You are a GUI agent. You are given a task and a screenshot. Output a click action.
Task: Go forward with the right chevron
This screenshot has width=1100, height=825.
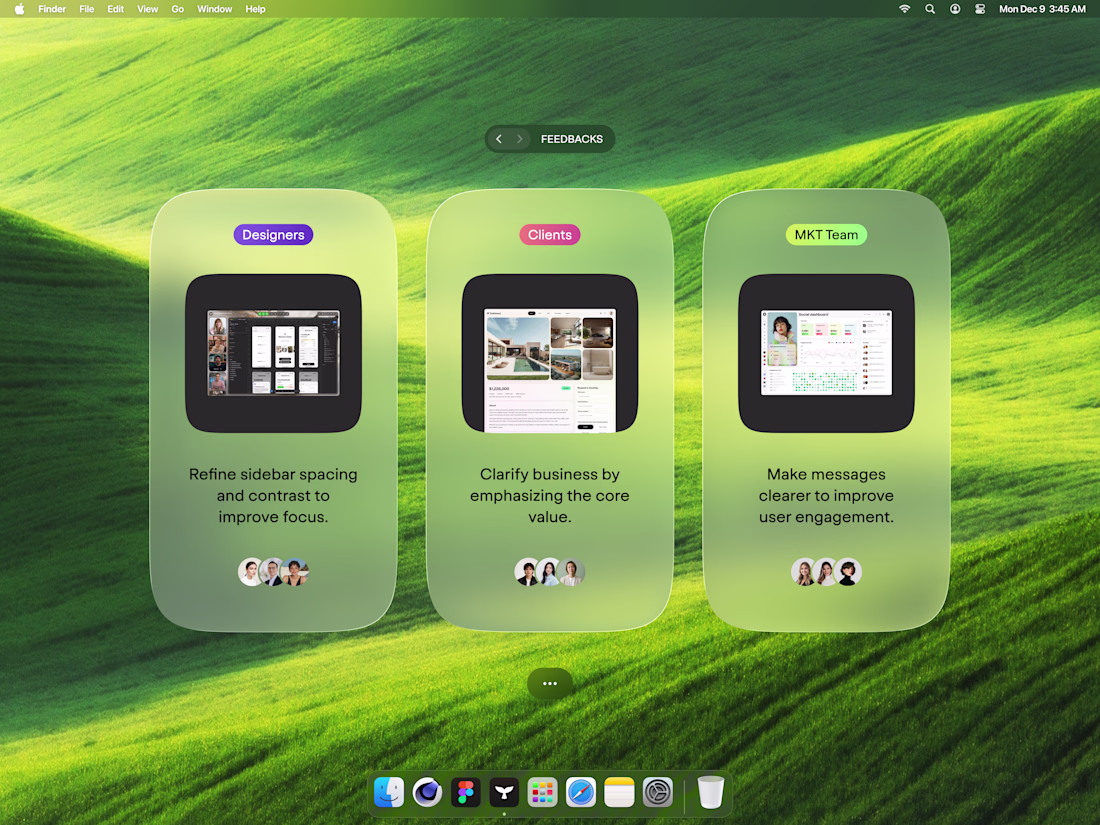(520, 139)
